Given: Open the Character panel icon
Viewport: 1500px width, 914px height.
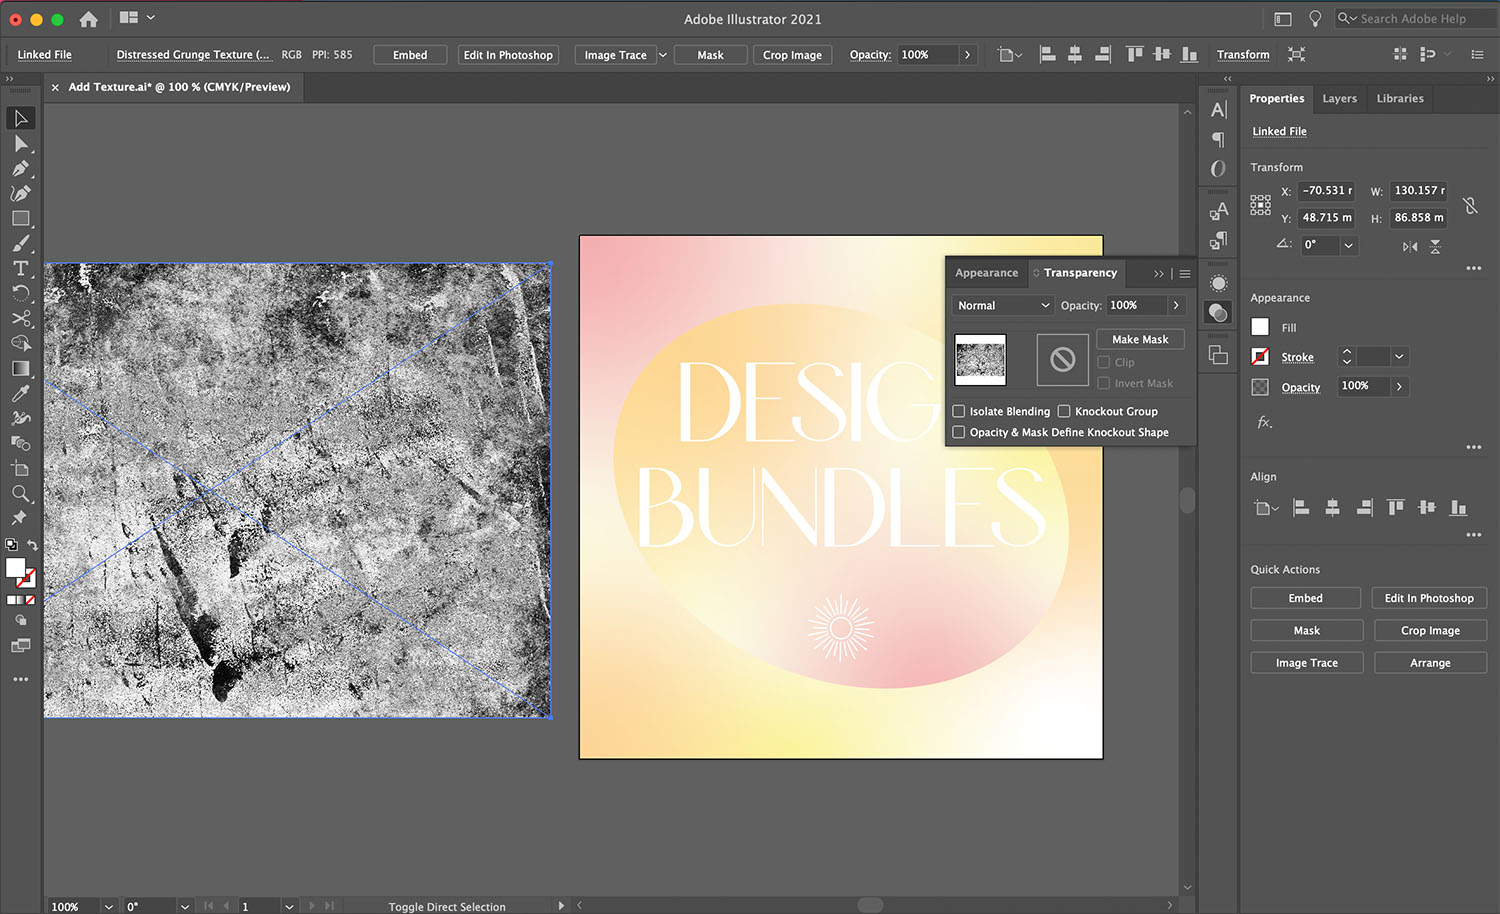Looking at the screenshot, I should coord(1218,109).
